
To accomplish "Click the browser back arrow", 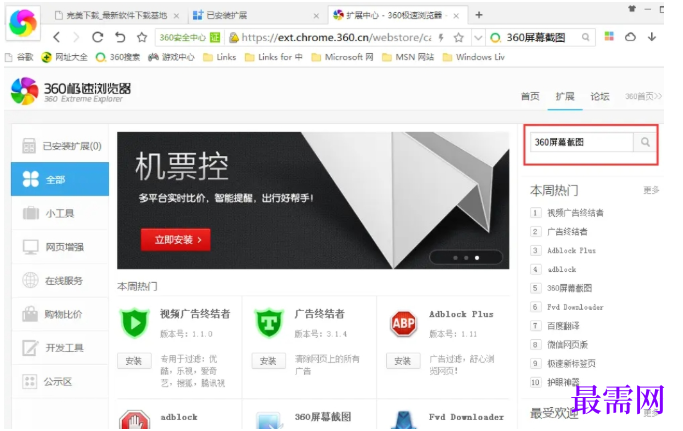I will (x=57, y=37).
